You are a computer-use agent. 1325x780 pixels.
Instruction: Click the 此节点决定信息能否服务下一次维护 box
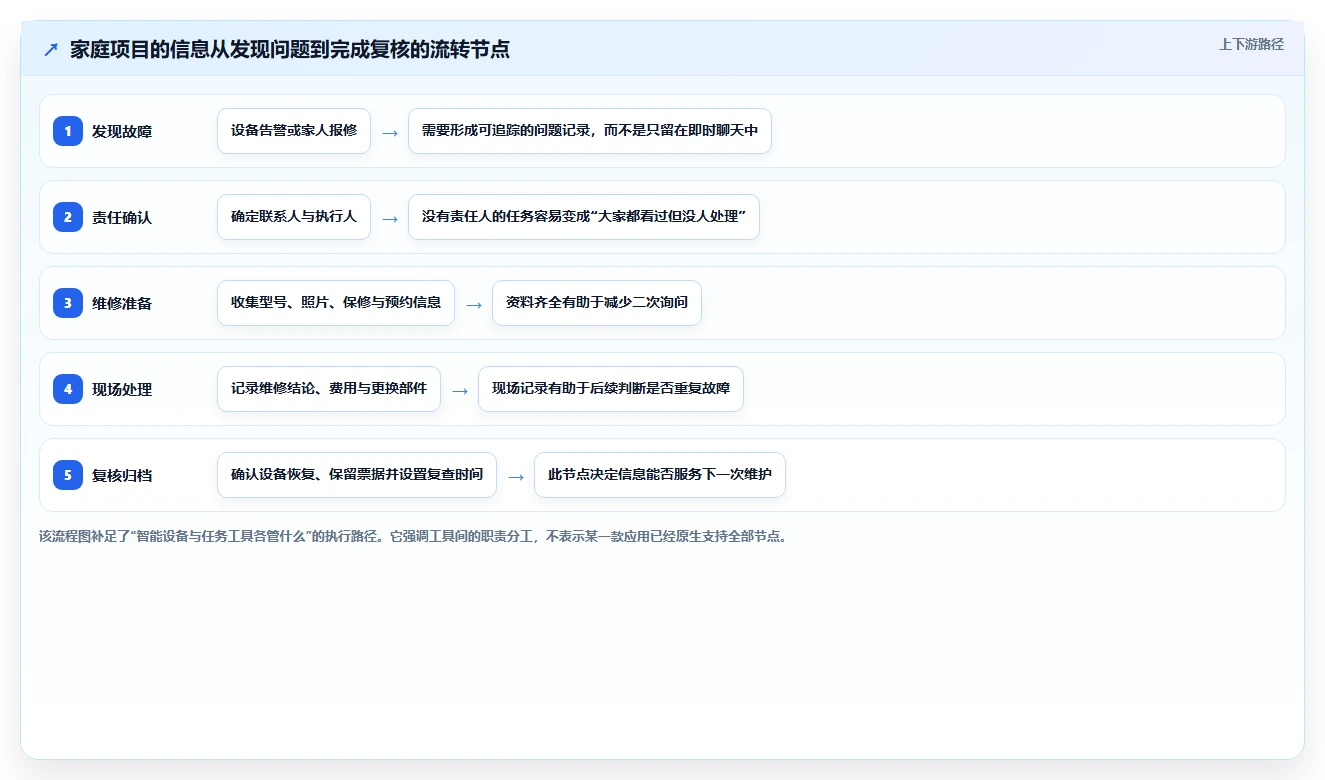(x=660, y=475)
